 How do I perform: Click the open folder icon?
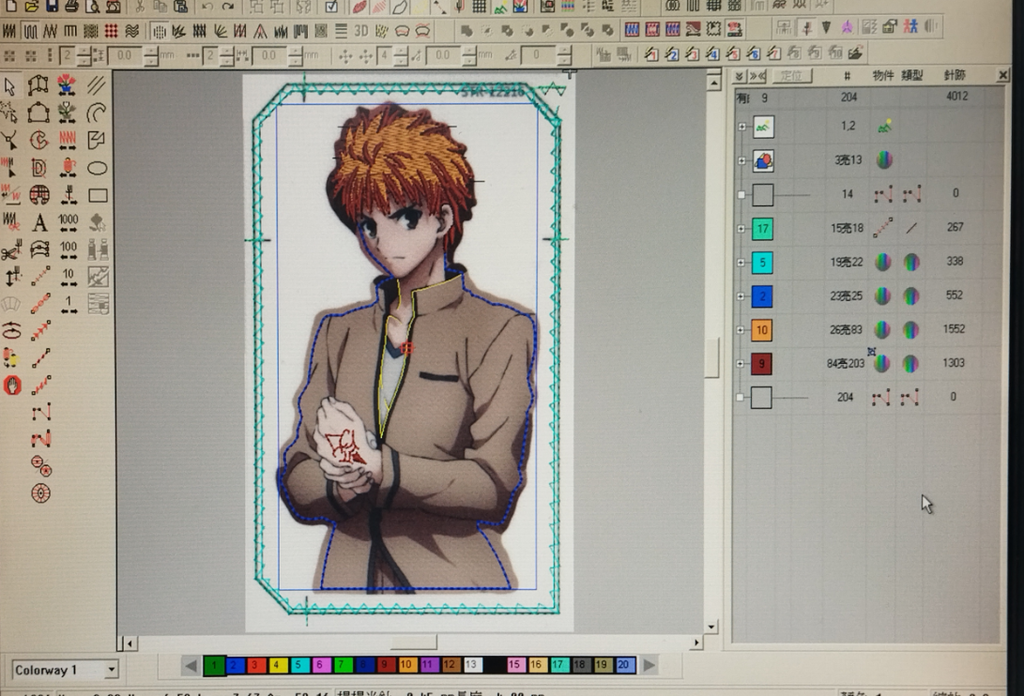(31, 6)
